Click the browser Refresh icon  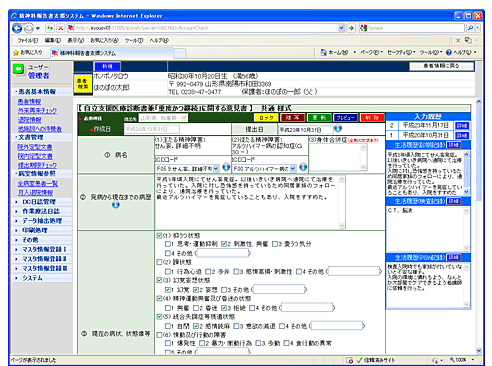pyautogui.click(x=50, y=28)
